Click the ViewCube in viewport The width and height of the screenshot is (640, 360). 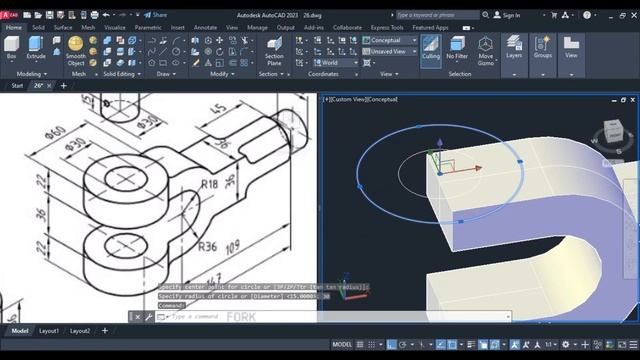(613, 131)
